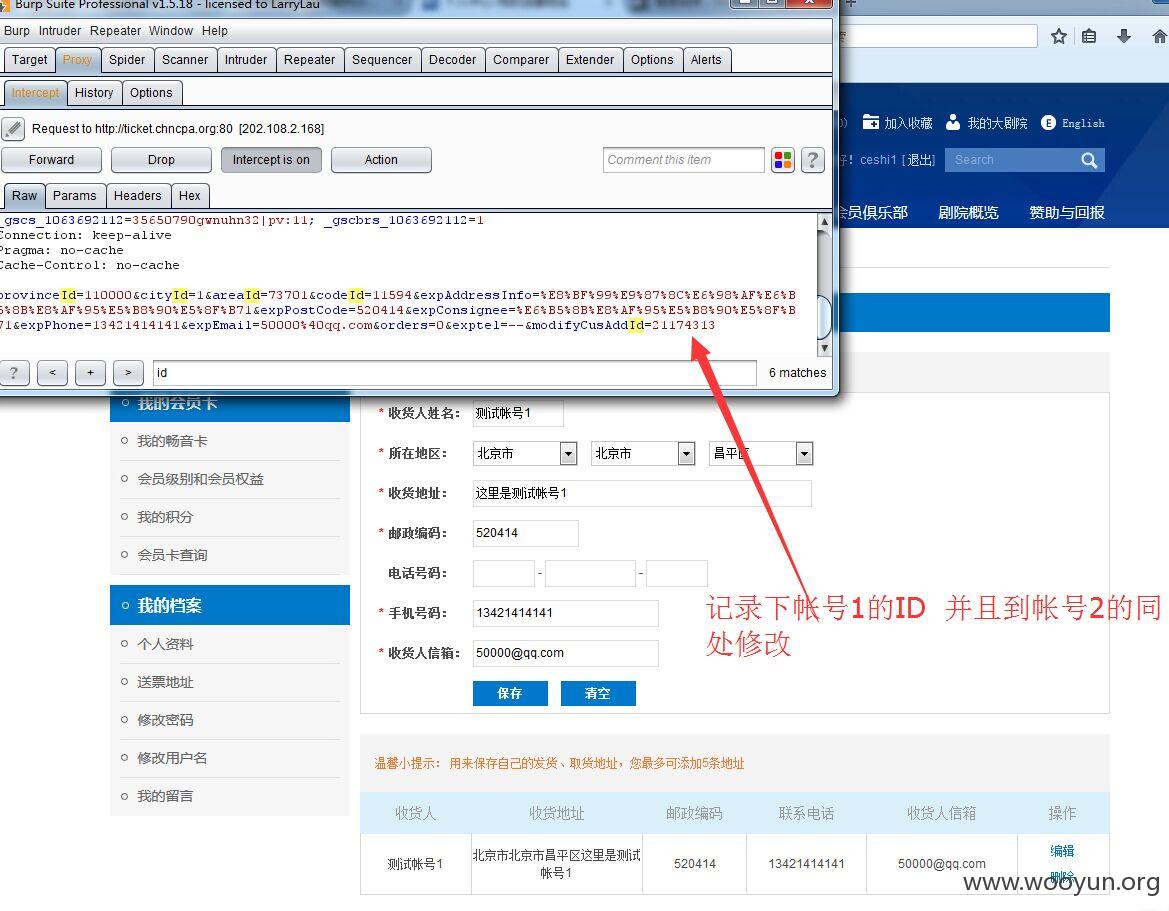Switch to the Decoder tab
This screenshot has height=911, width=1169.
click(x=452, y=60)
